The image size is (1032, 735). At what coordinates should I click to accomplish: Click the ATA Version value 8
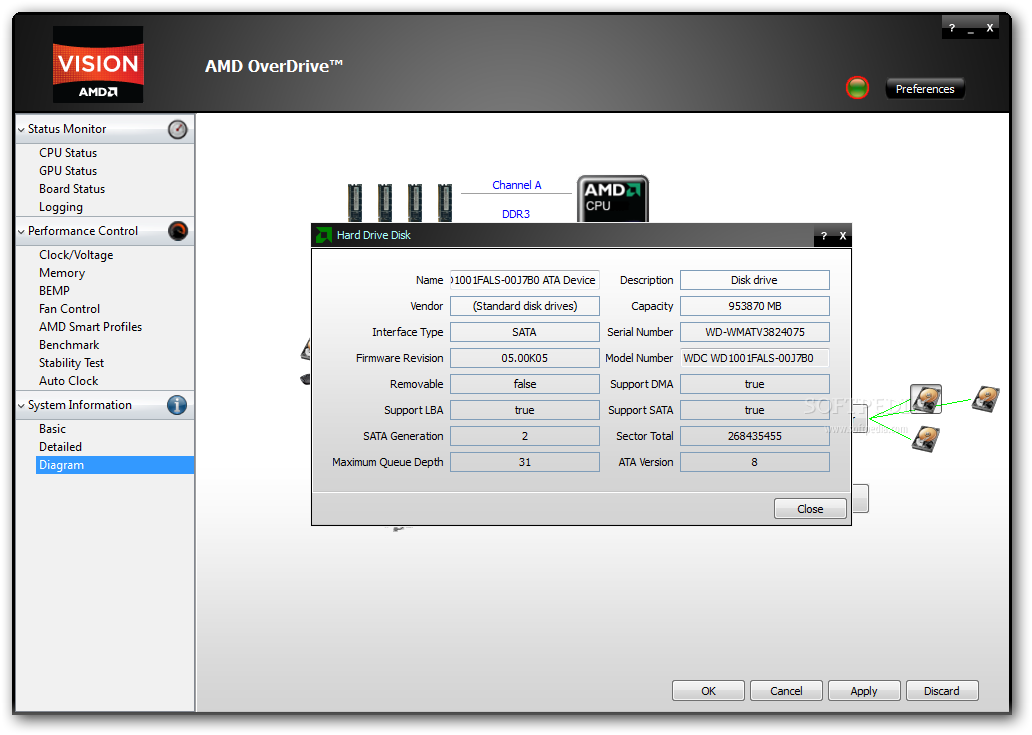pyautogui.click(x=754, y=462)
